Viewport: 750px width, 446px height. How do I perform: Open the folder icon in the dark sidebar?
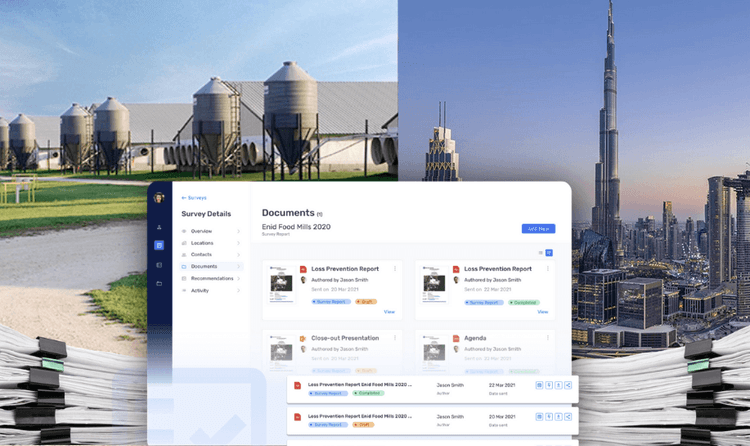pyautogui.click(x=159, y=284)
